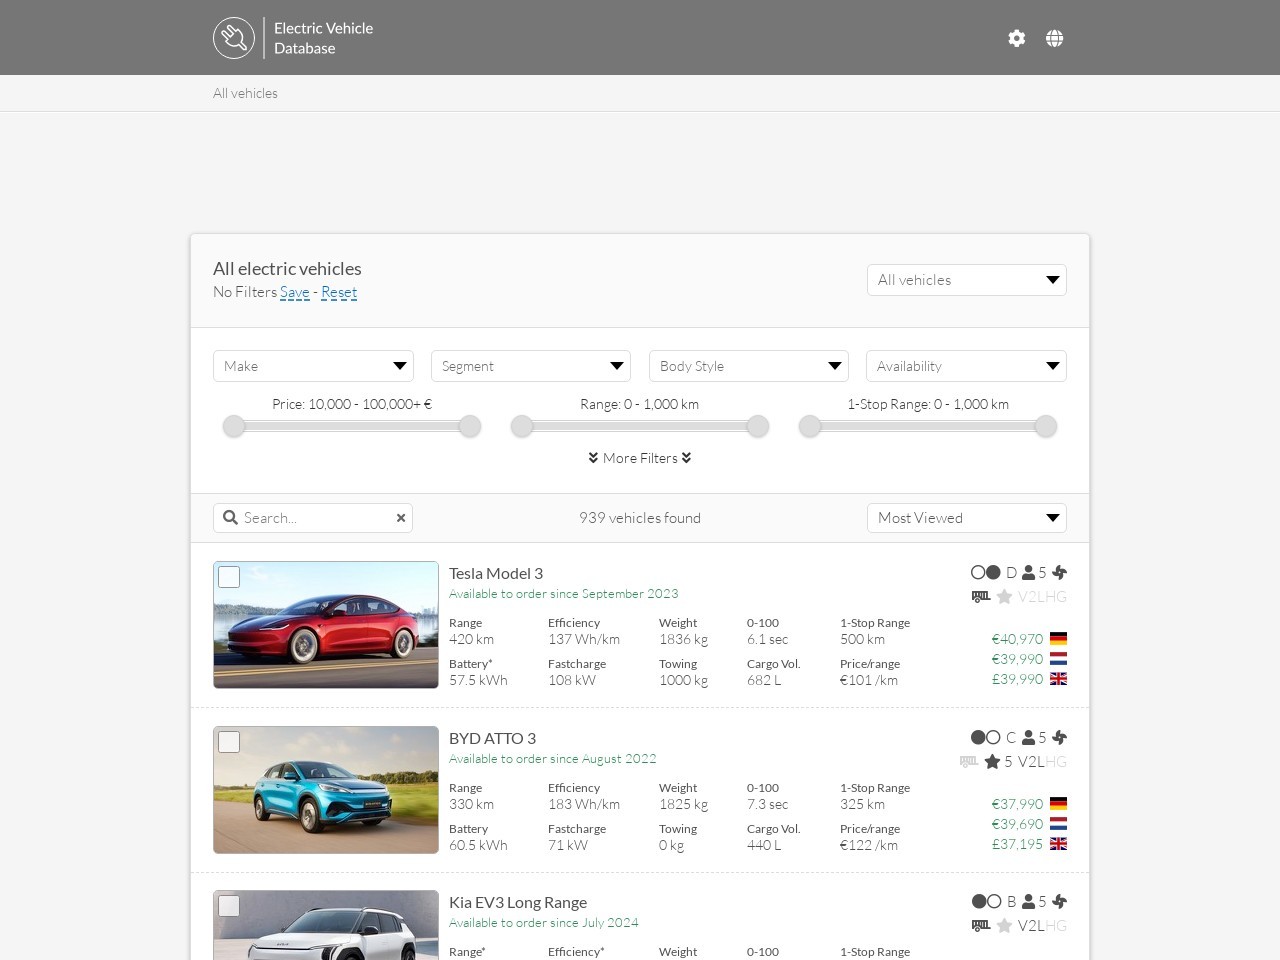1280x960 pixels.
Task: Click the Tesla €40,970 German price
Action: 1017,639
